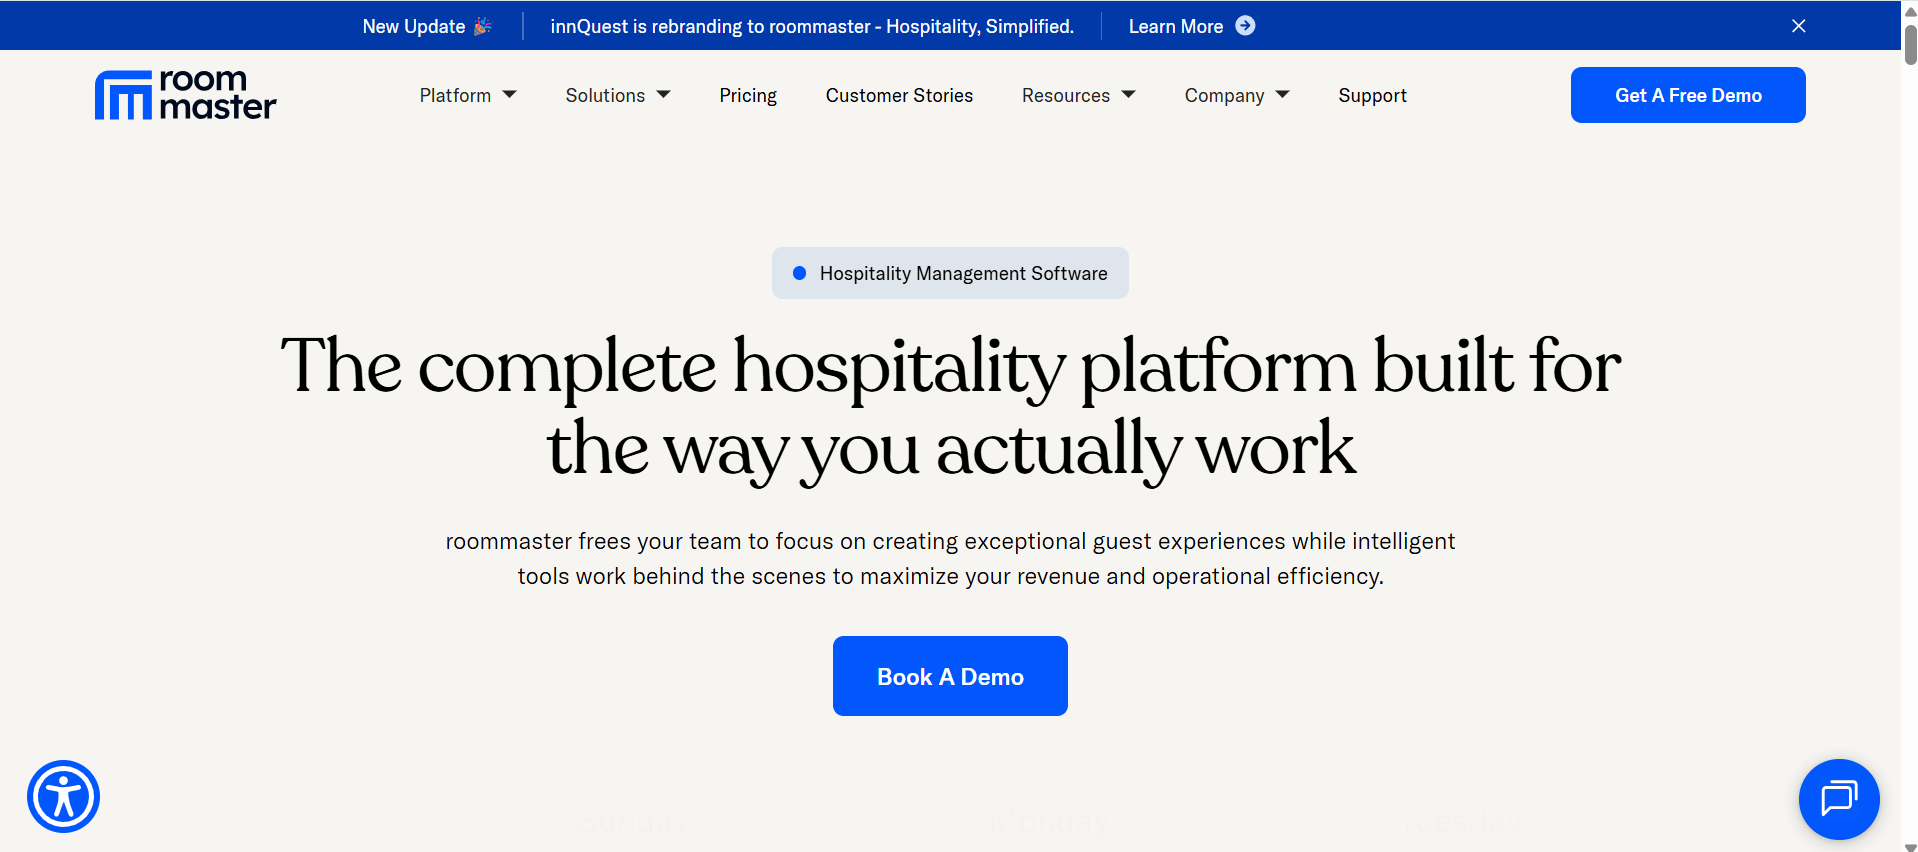This screenshot has width=1918, height=852.
Task: Expand the Solutions dropdown menu
Action: (x=618, y=95)
